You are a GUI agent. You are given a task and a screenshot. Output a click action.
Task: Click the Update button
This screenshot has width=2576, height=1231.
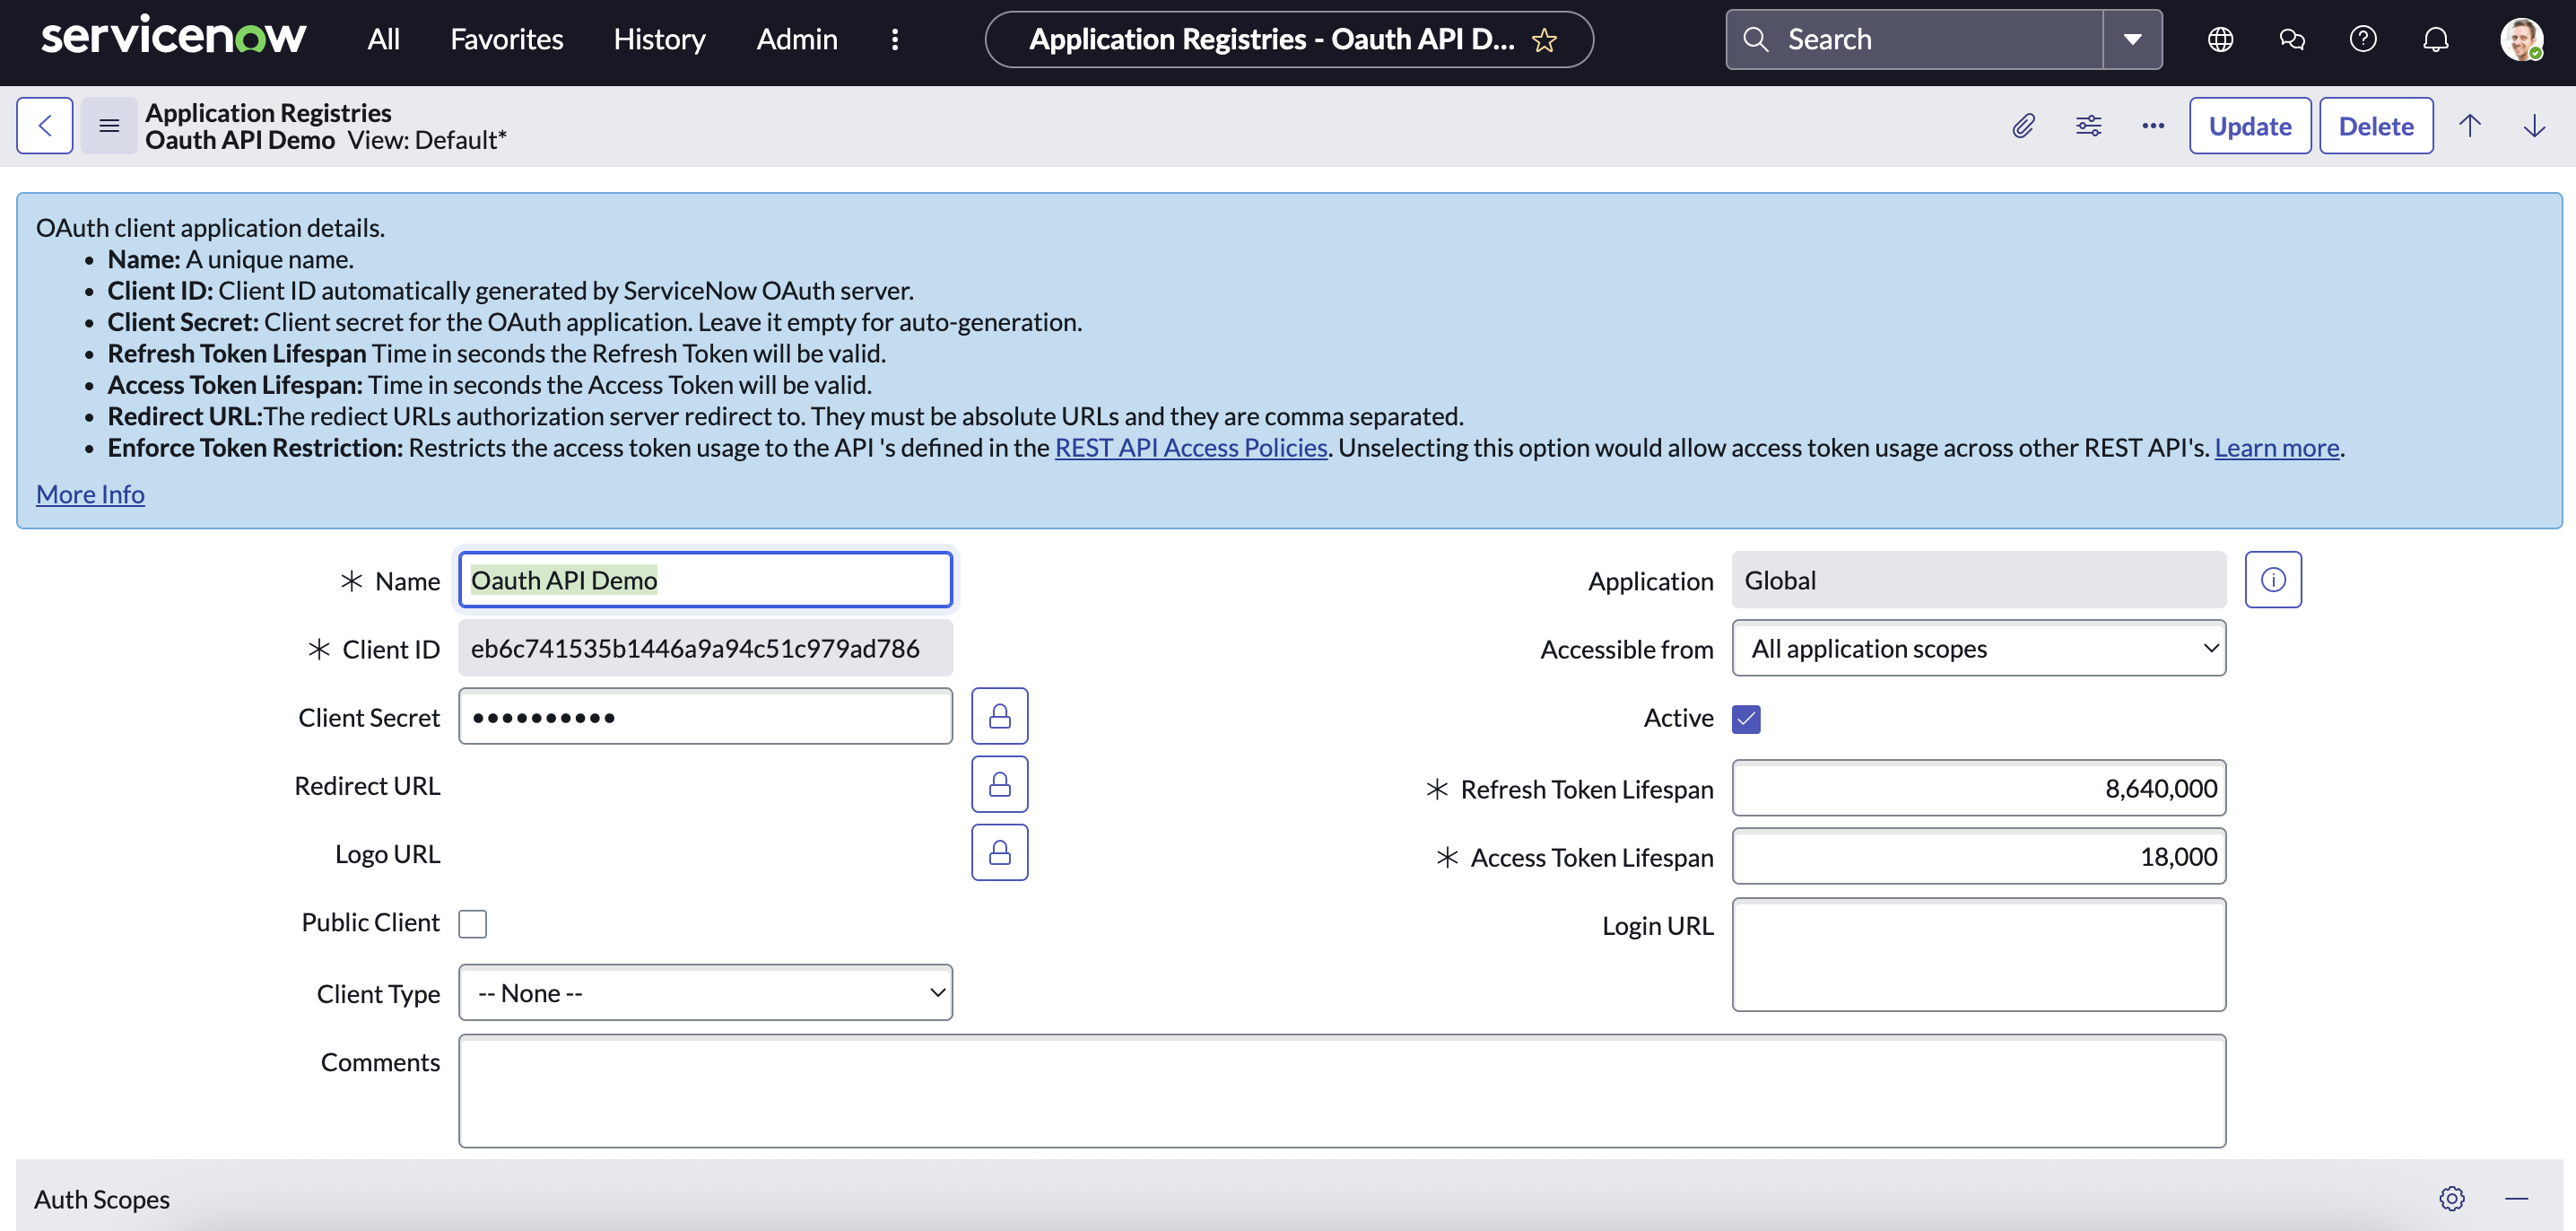click(2249, 126)
